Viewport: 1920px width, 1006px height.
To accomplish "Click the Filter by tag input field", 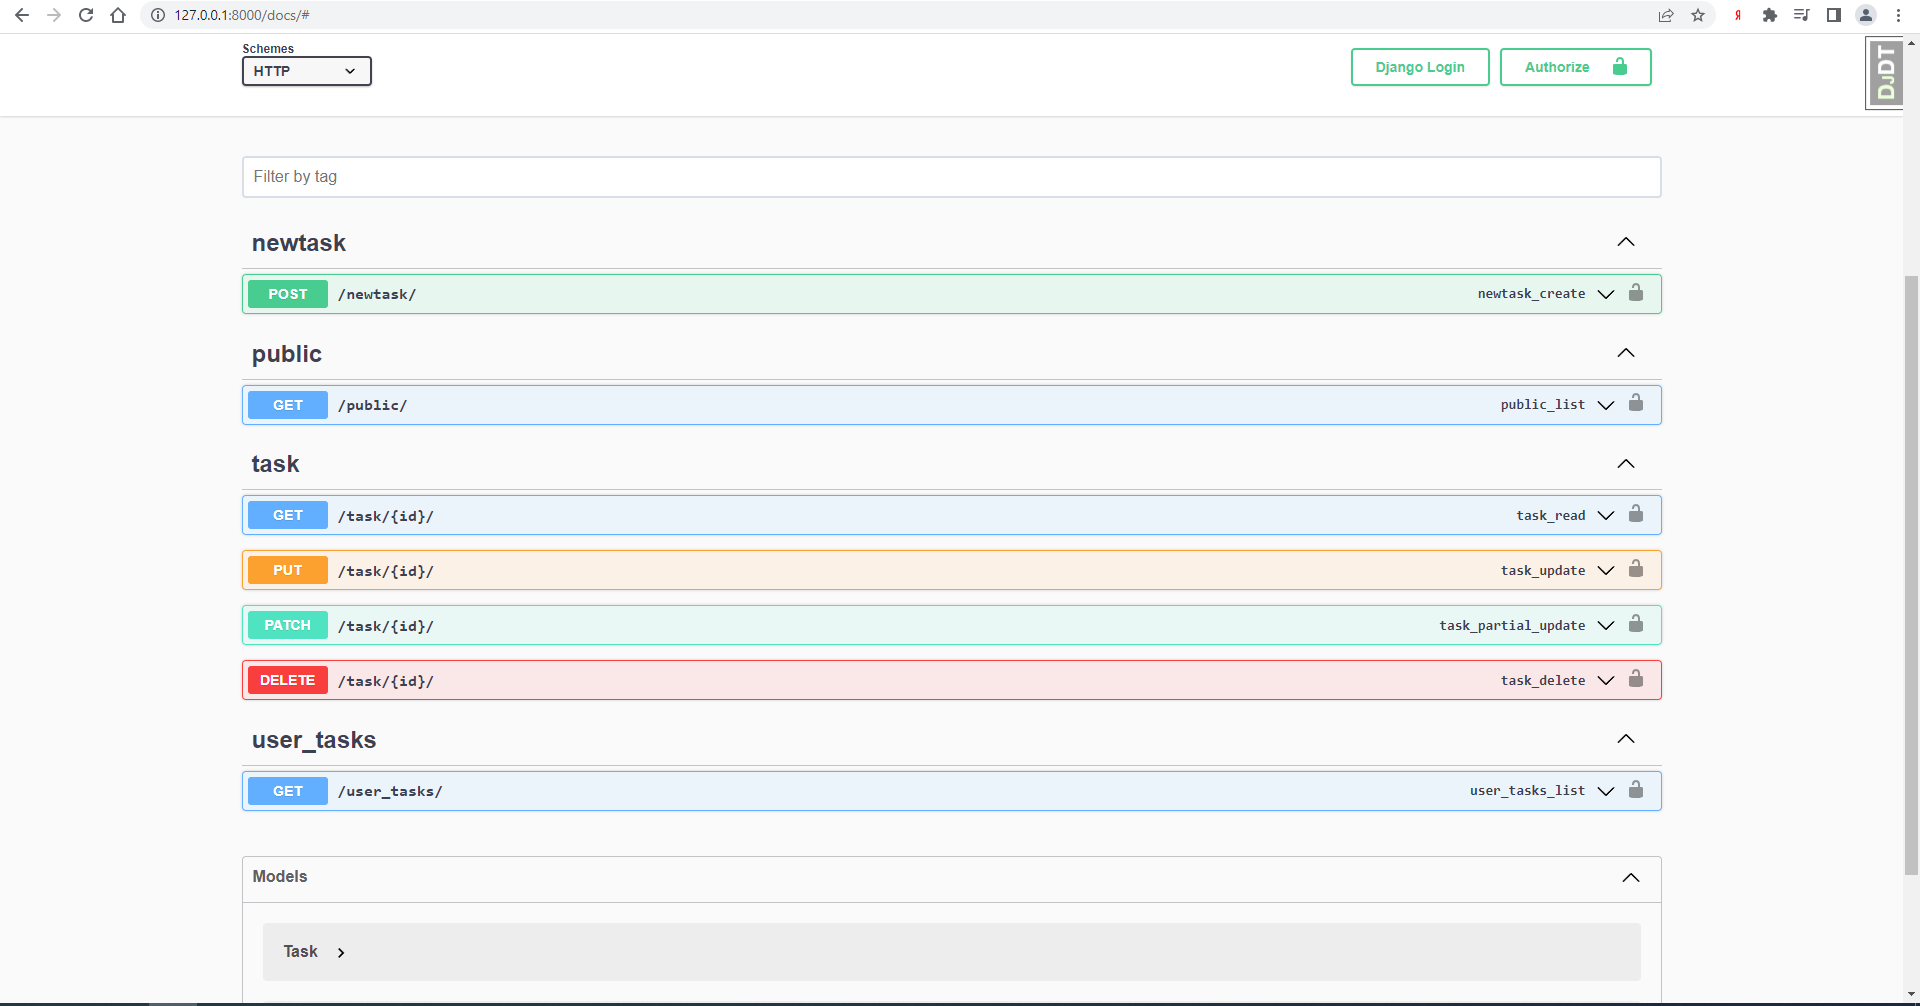I will coord(951,177).
